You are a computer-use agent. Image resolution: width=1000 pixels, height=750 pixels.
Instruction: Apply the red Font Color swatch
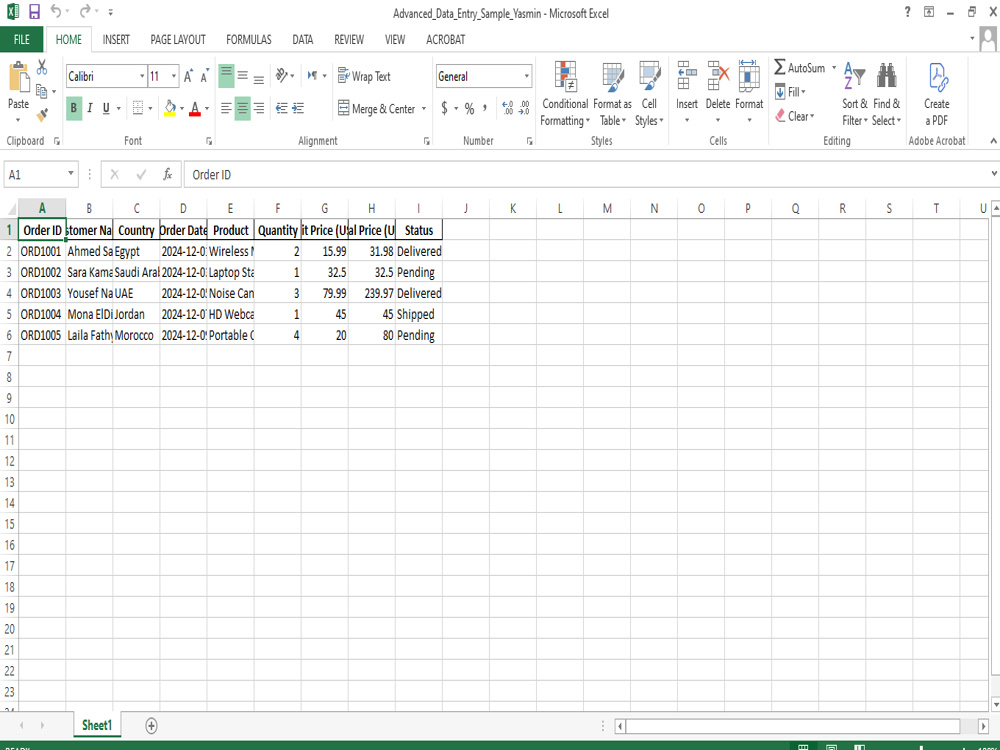click(195, 108)
